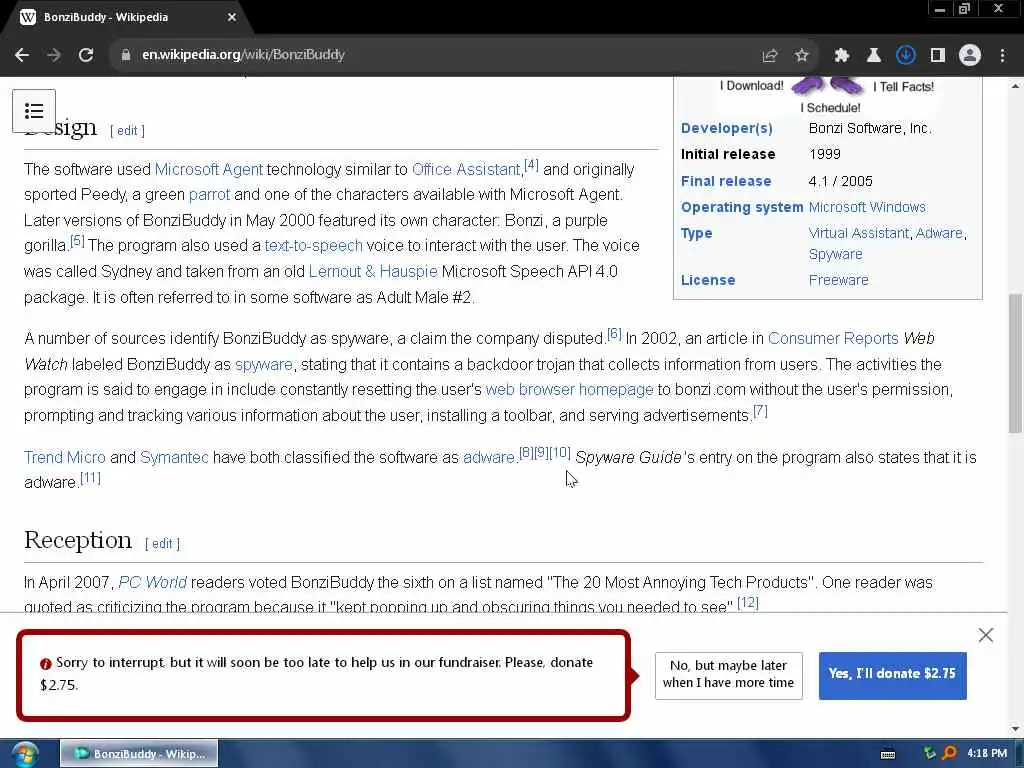
Task: Click the blue download extension icon
Action: coord(905,55)
